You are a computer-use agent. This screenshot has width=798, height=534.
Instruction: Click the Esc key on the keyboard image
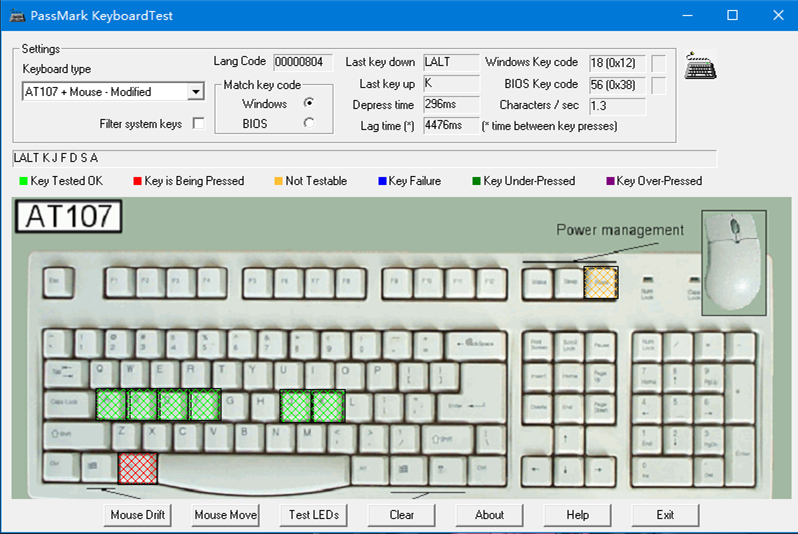tap(58, 282)
